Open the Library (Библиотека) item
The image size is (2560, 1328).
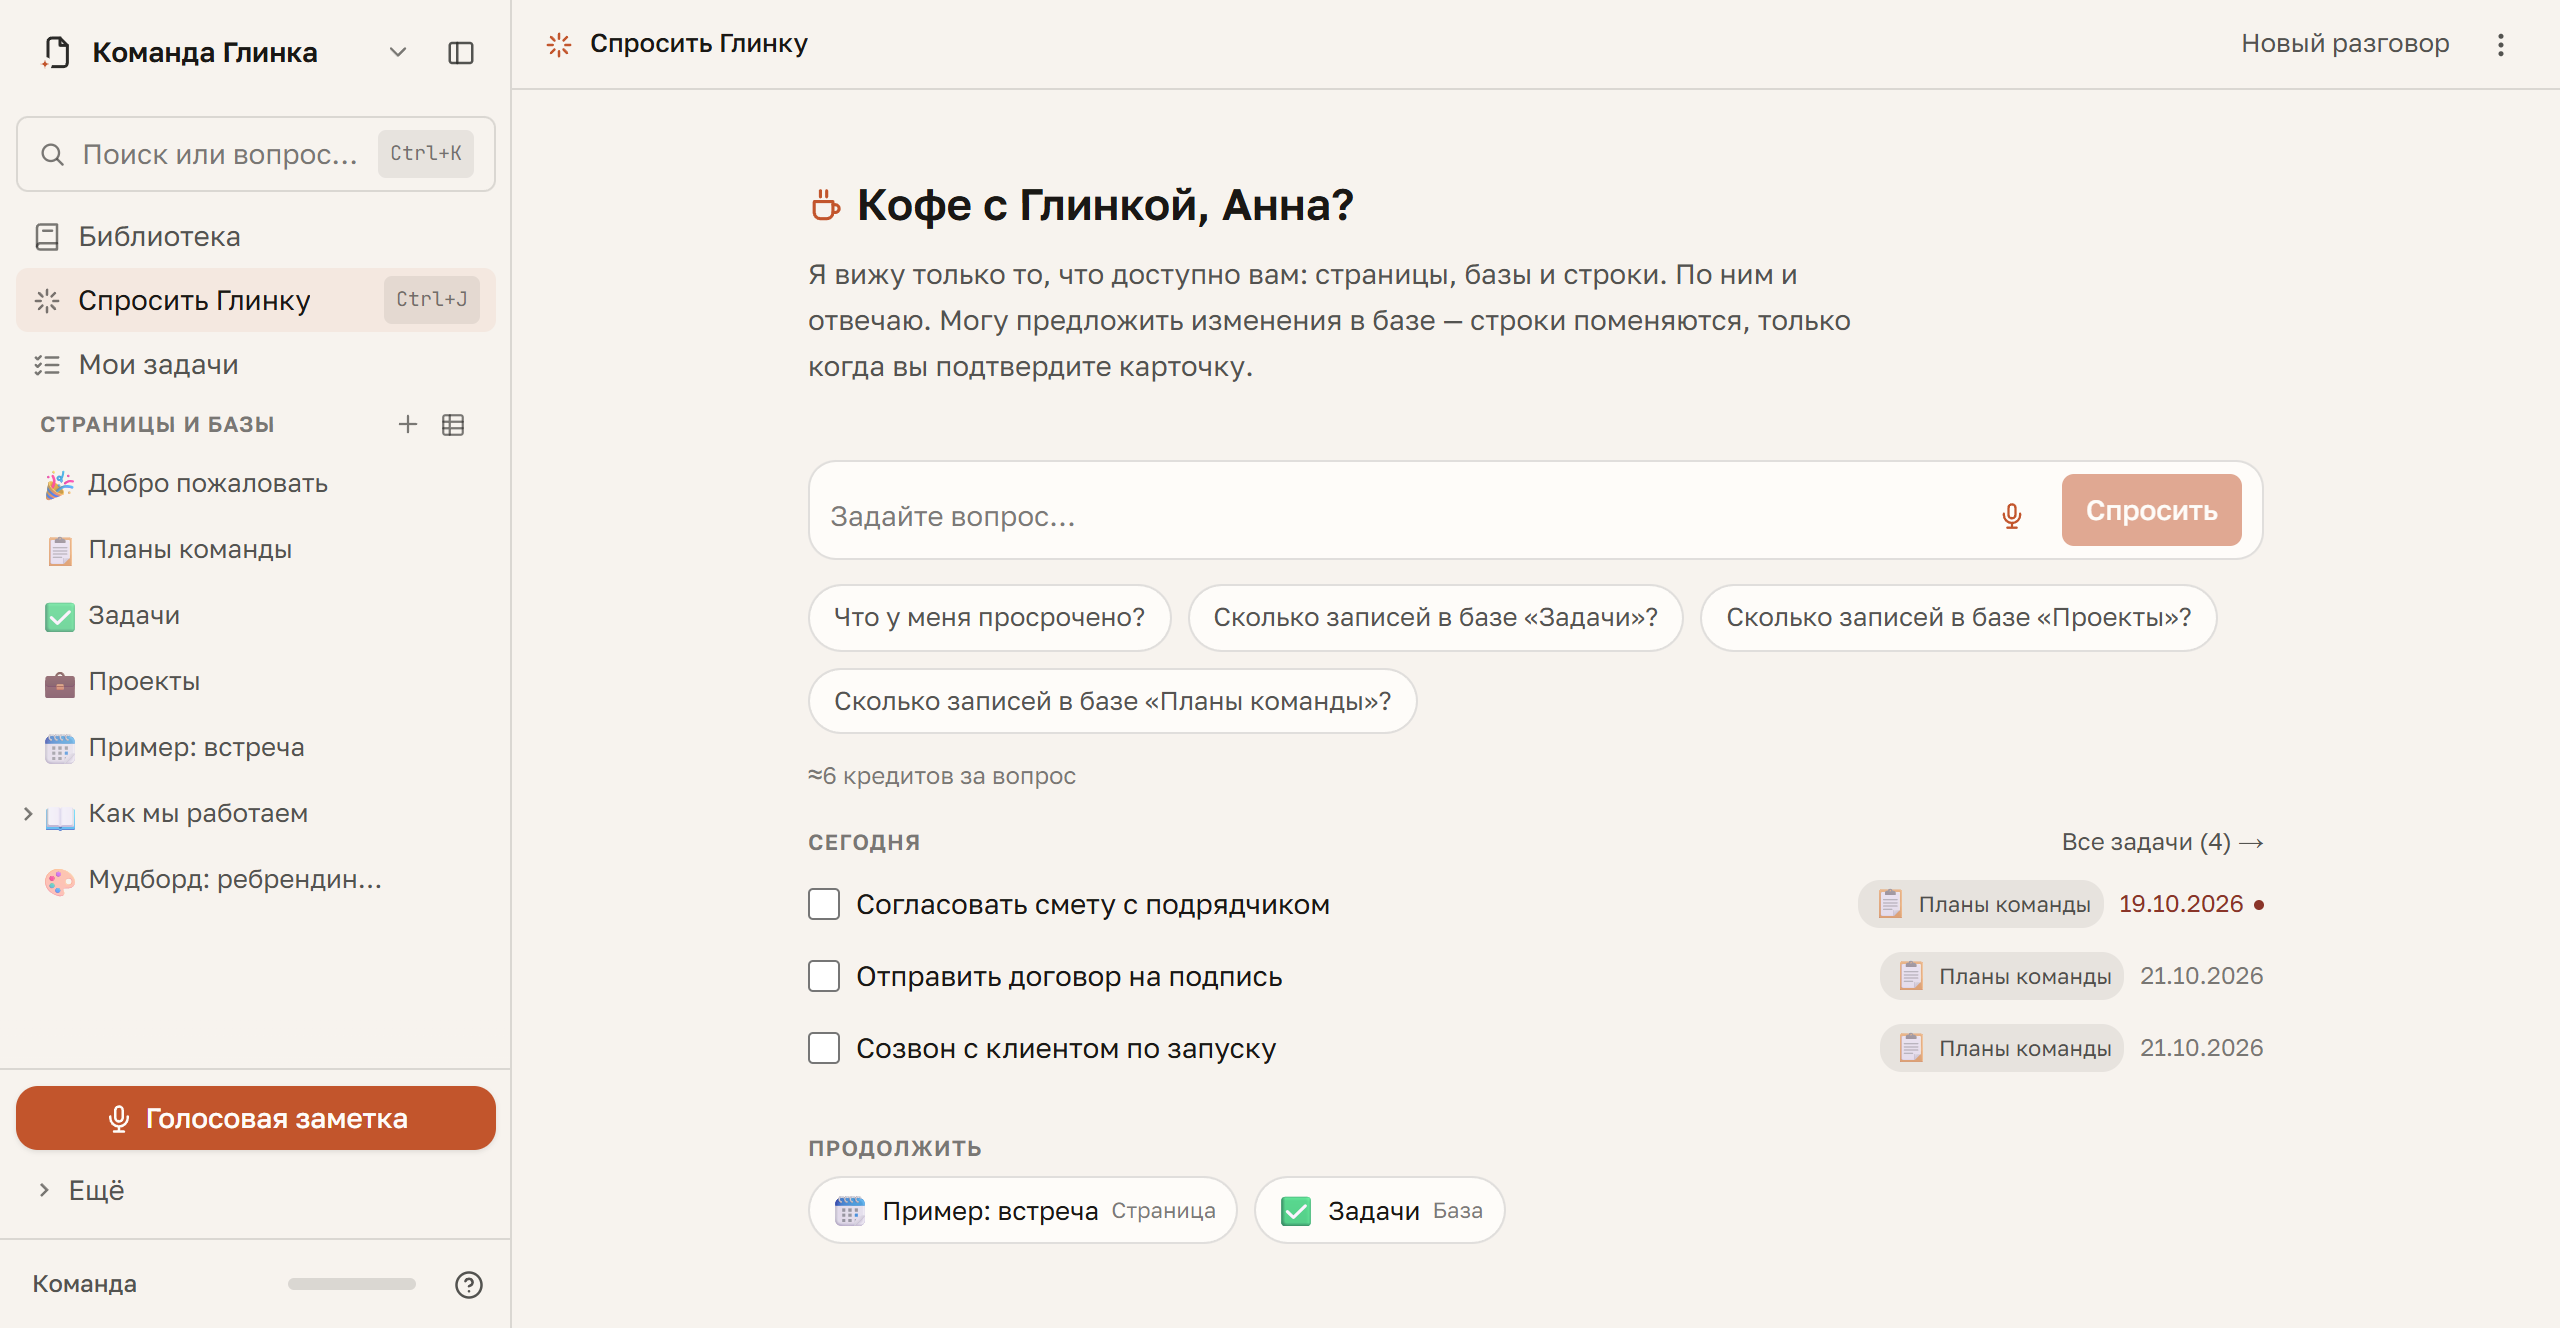(256, 236)
